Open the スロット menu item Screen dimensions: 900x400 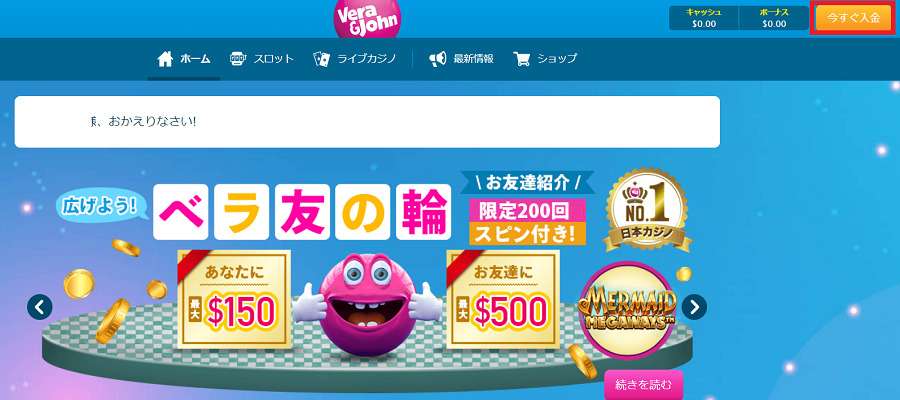click(262, 59)
